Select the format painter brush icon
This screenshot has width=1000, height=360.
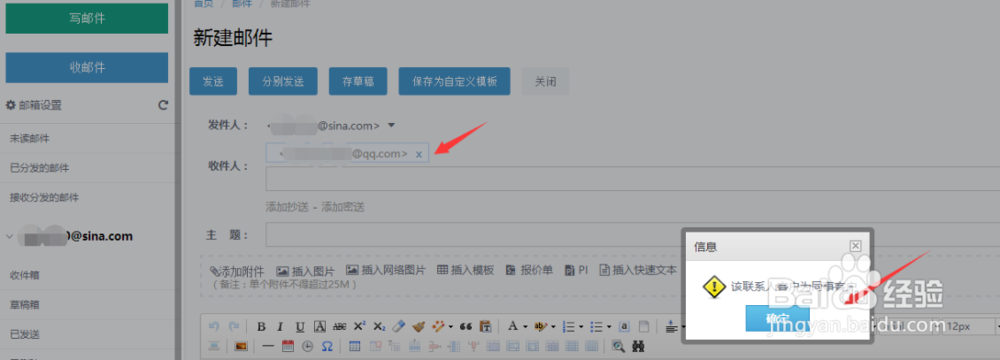pos(418,326)
